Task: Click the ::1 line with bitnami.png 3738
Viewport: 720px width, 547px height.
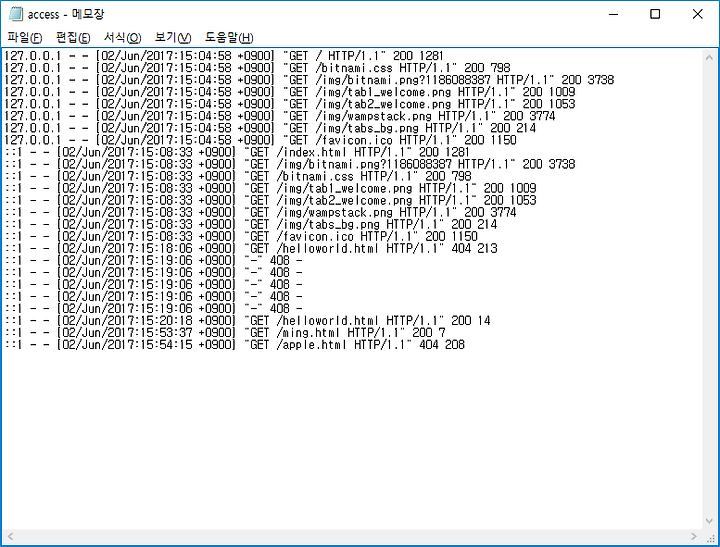Action: coord(290,164)
